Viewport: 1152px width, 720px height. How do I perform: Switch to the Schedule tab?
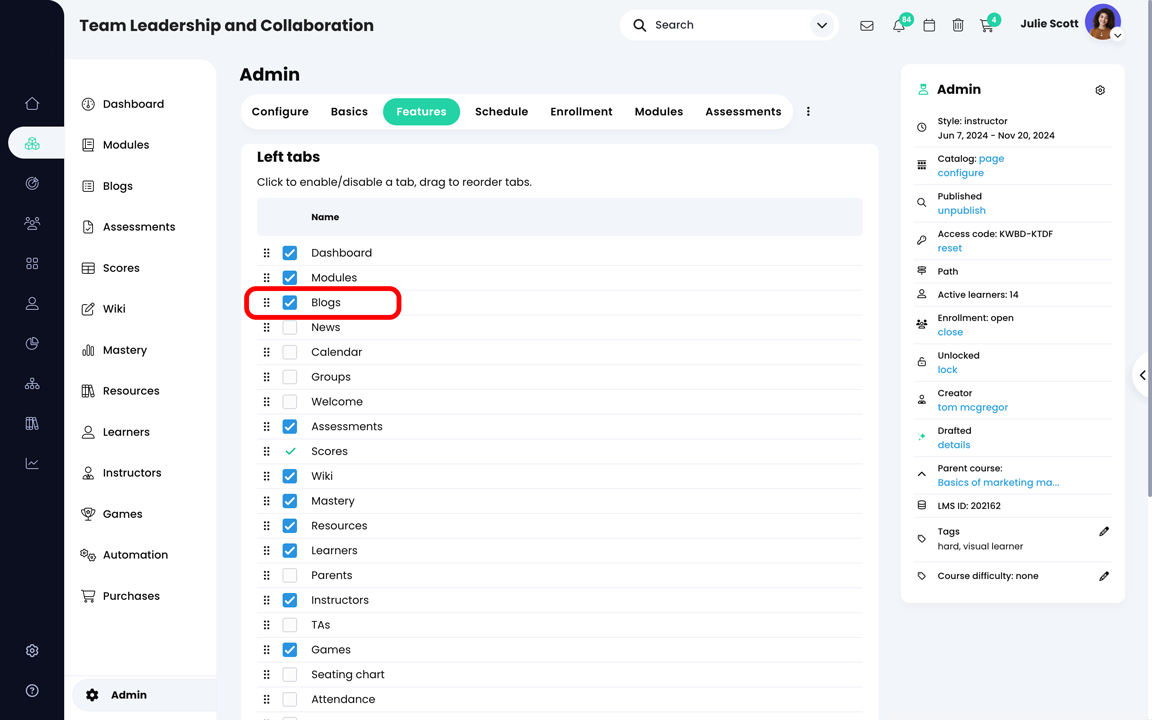pos(501,111)
